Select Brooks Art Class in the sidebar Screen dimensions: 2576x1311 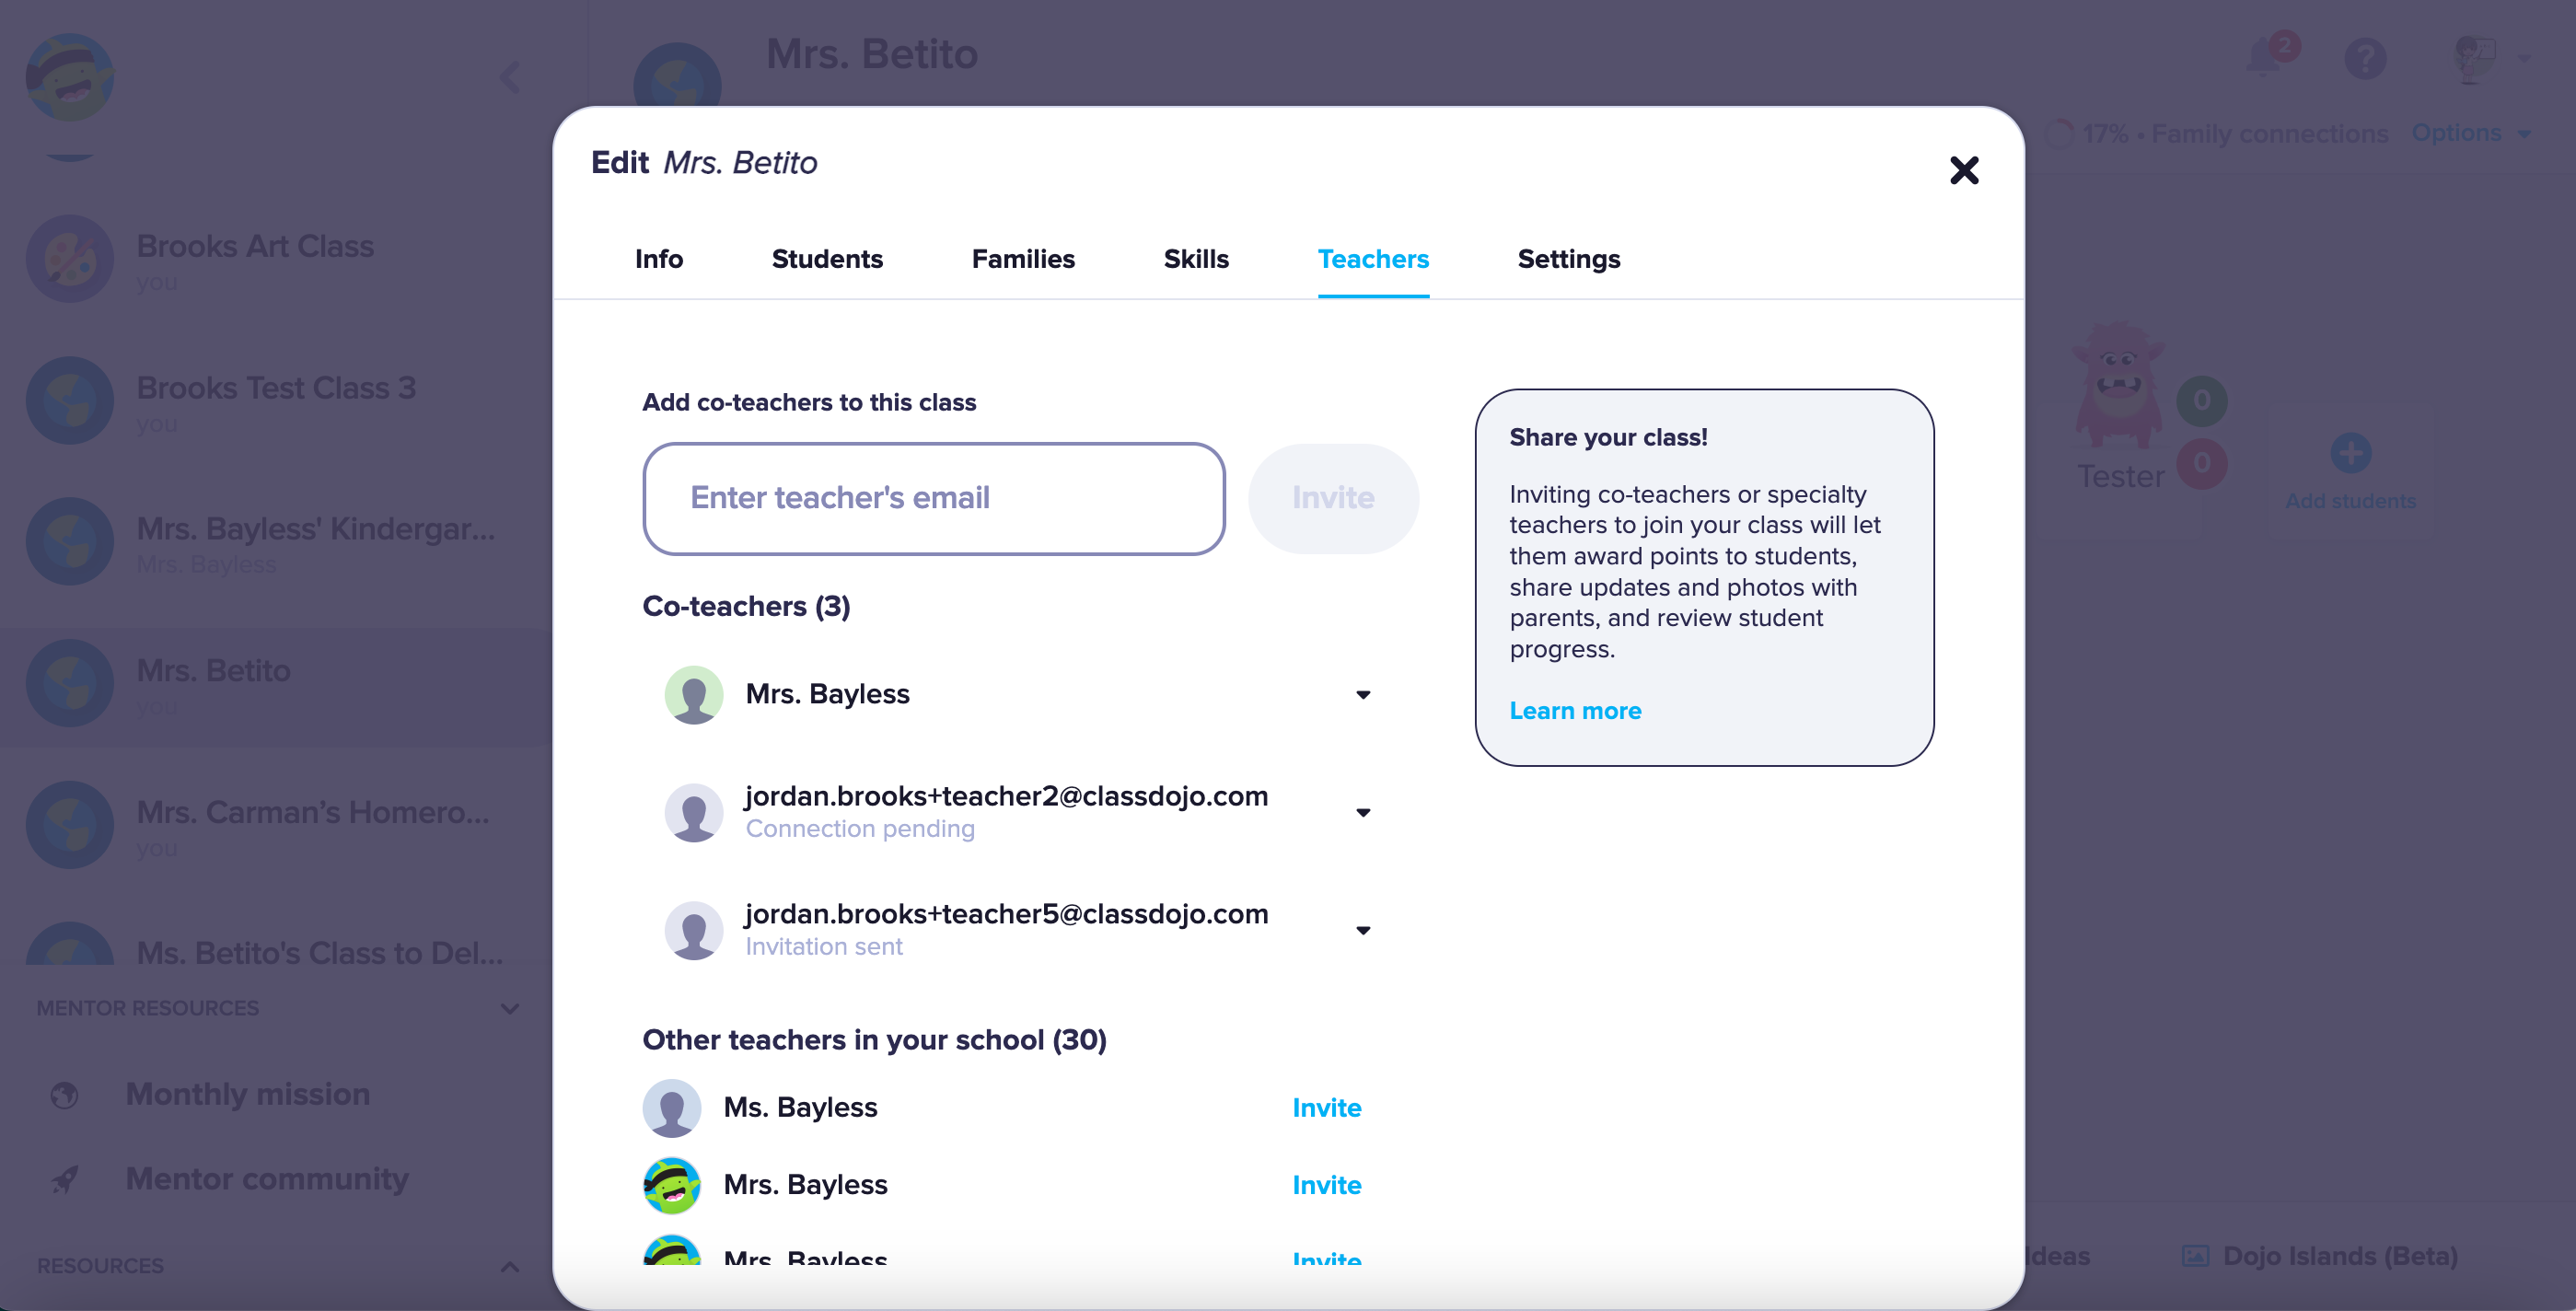pos(276,259)
